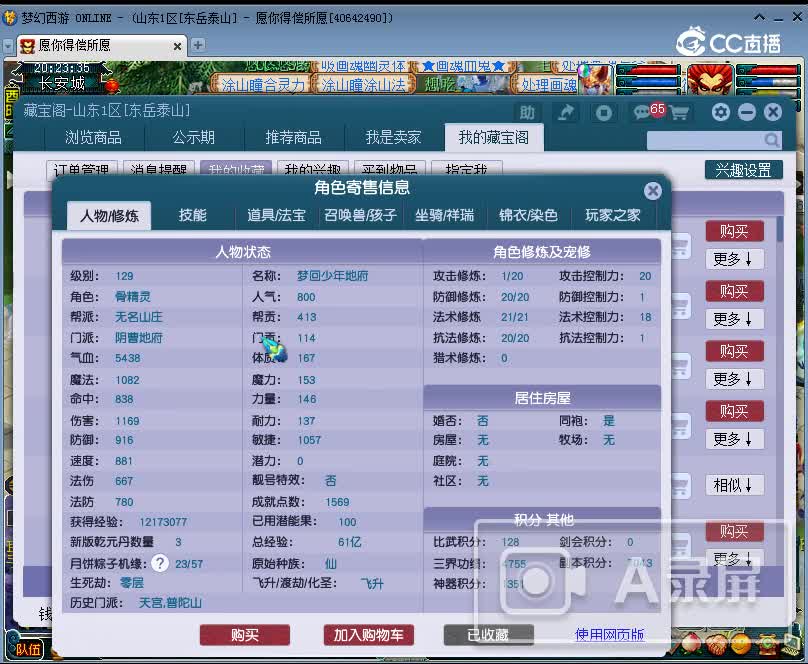
Task: Click the character's red health bar
Action: point(768,70)
